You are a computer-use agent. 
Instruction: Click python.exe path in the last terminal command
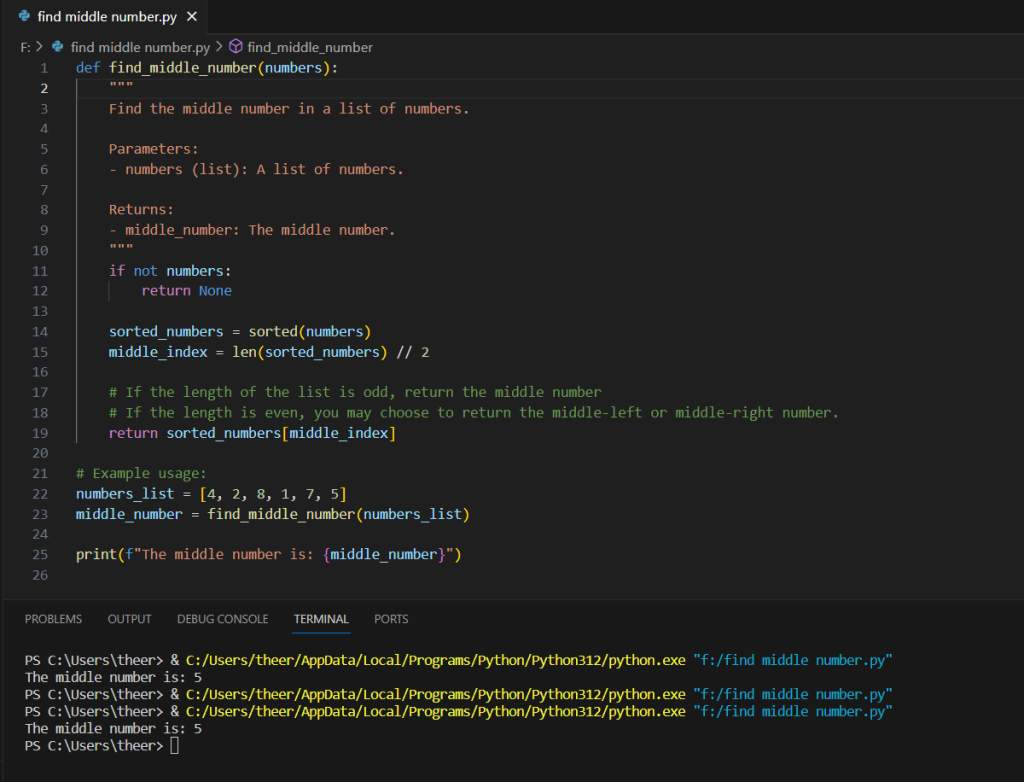pos(435,711)
